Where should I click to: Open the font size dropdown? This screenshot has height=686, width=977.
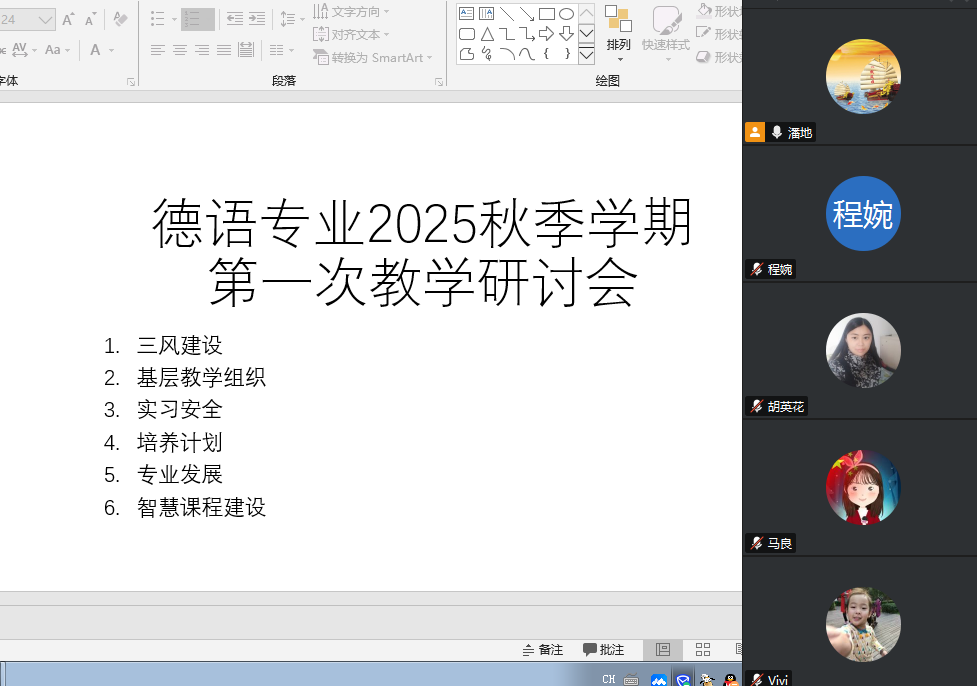click(x=46, y=19)
